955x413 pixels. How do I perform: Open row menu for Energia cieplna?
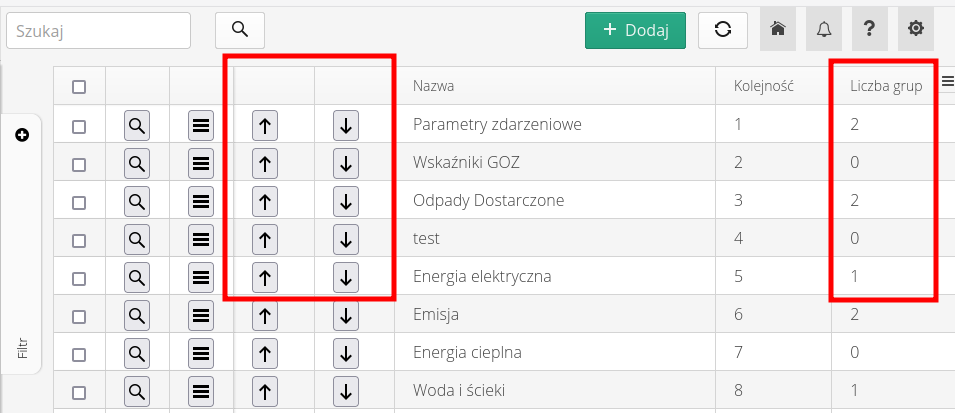coord(201,354)
